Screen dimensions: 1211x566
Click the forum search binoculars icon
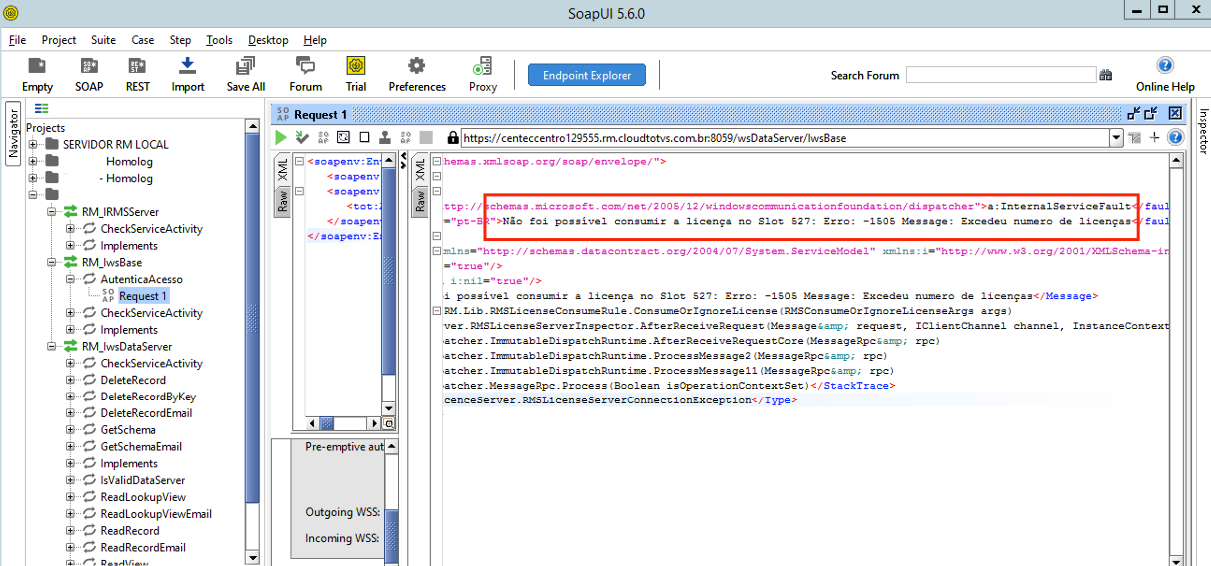point(1106,75)
